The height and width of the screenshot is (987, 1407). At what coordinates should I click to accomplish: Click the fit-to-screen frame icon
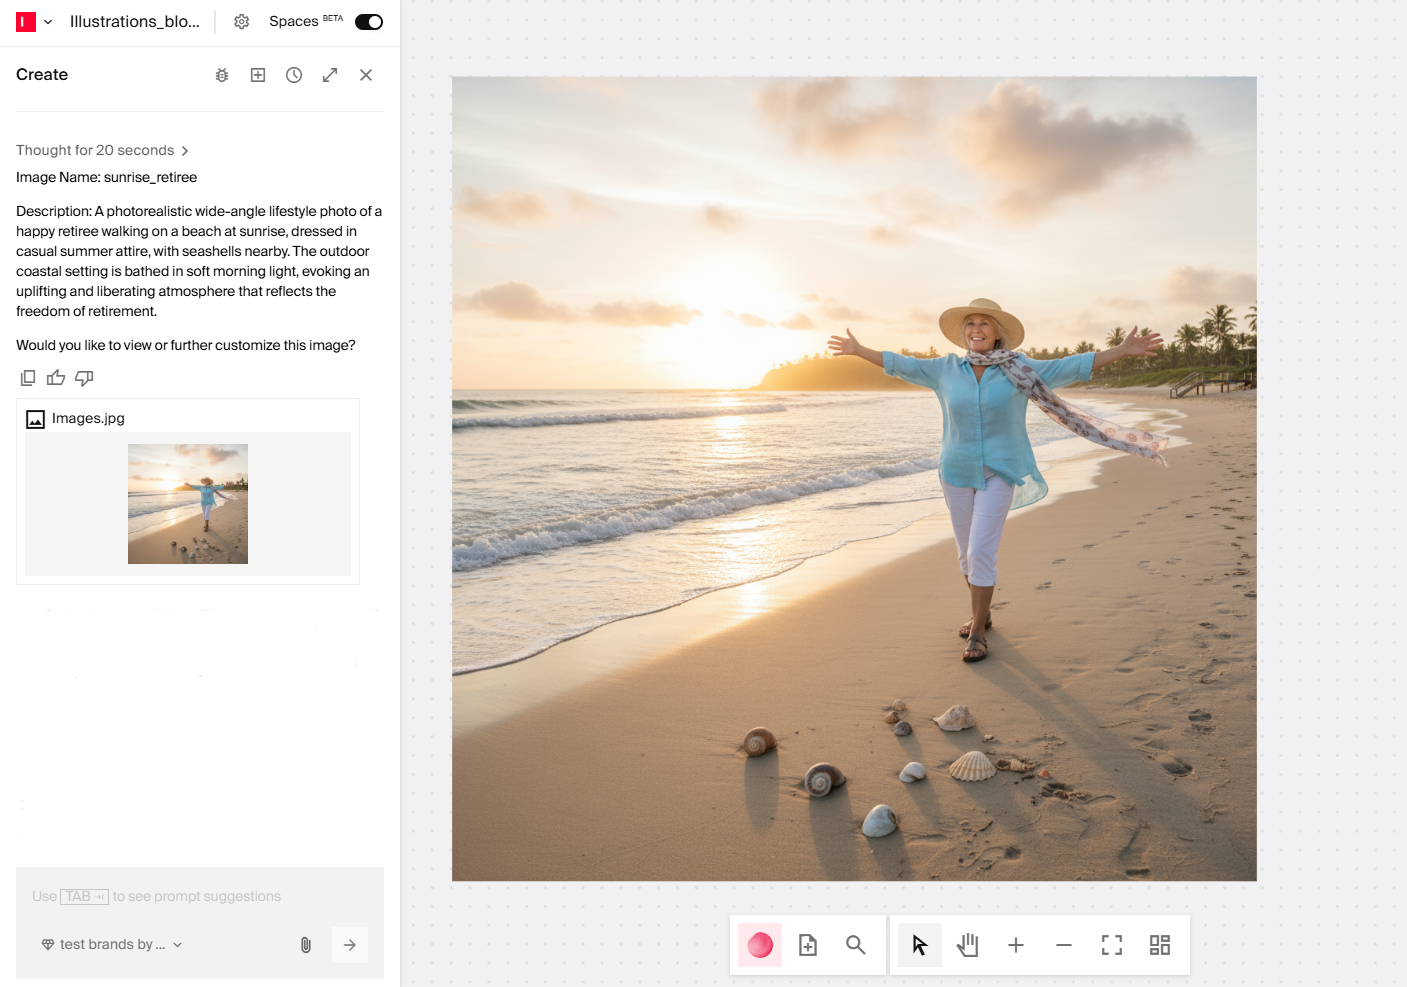click(x=1112, y=945)
